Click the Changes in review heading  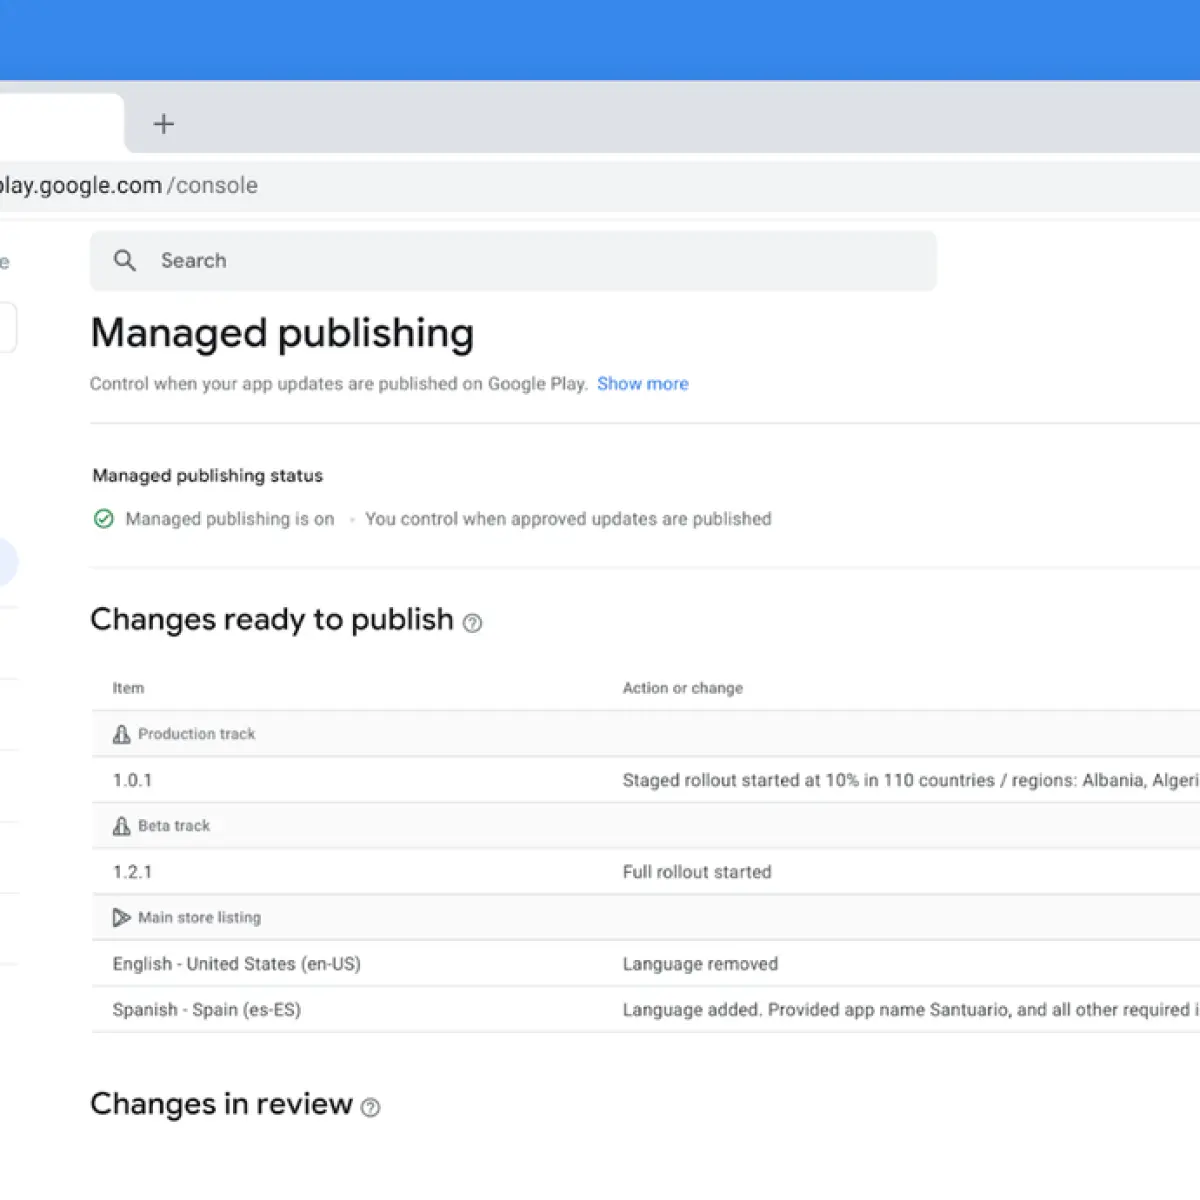(221, 1104)
